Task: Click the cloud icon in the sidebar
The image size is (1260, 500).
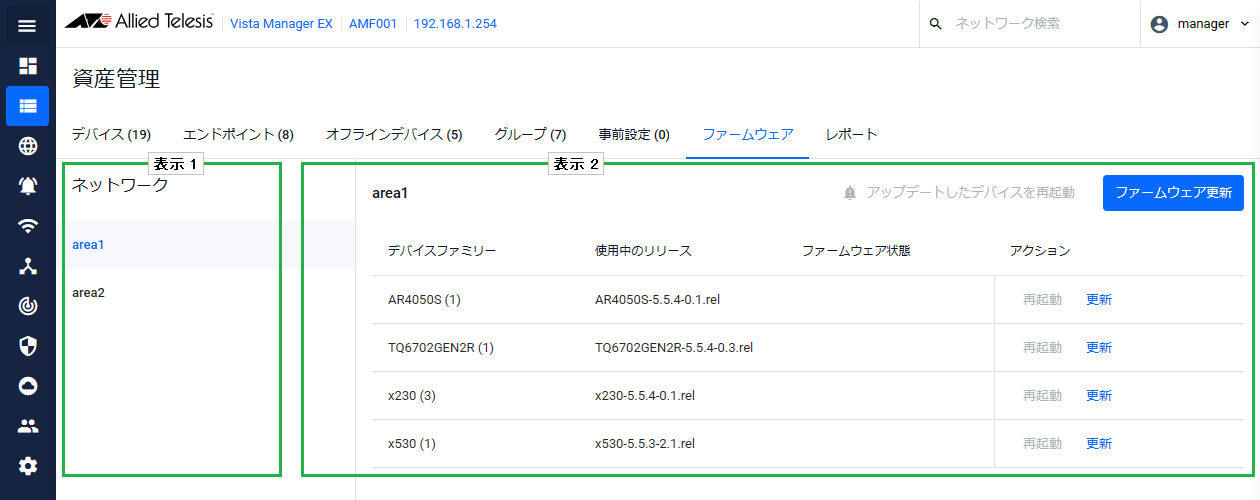Action: click(27, 386)
